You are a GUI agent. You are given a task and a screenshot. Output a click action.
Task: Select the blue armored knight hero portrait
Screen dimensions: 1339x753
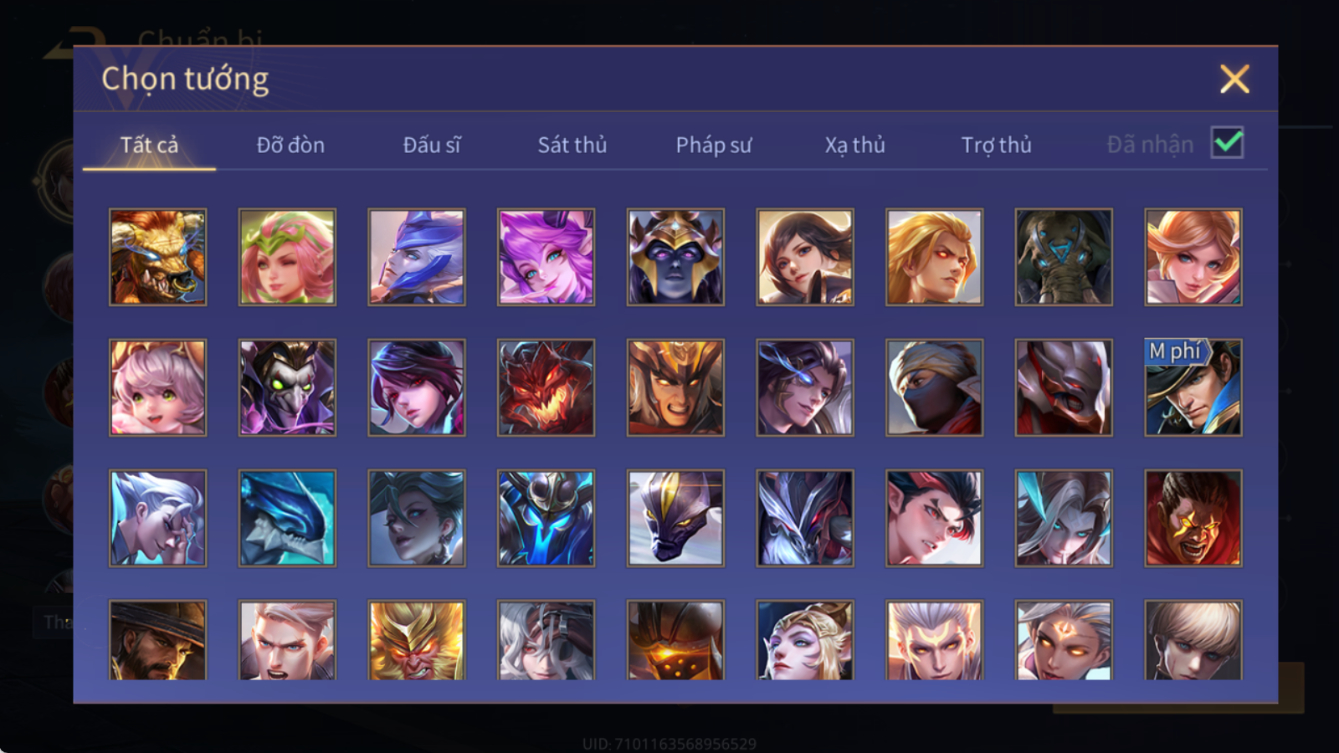[x=546, y=519]
